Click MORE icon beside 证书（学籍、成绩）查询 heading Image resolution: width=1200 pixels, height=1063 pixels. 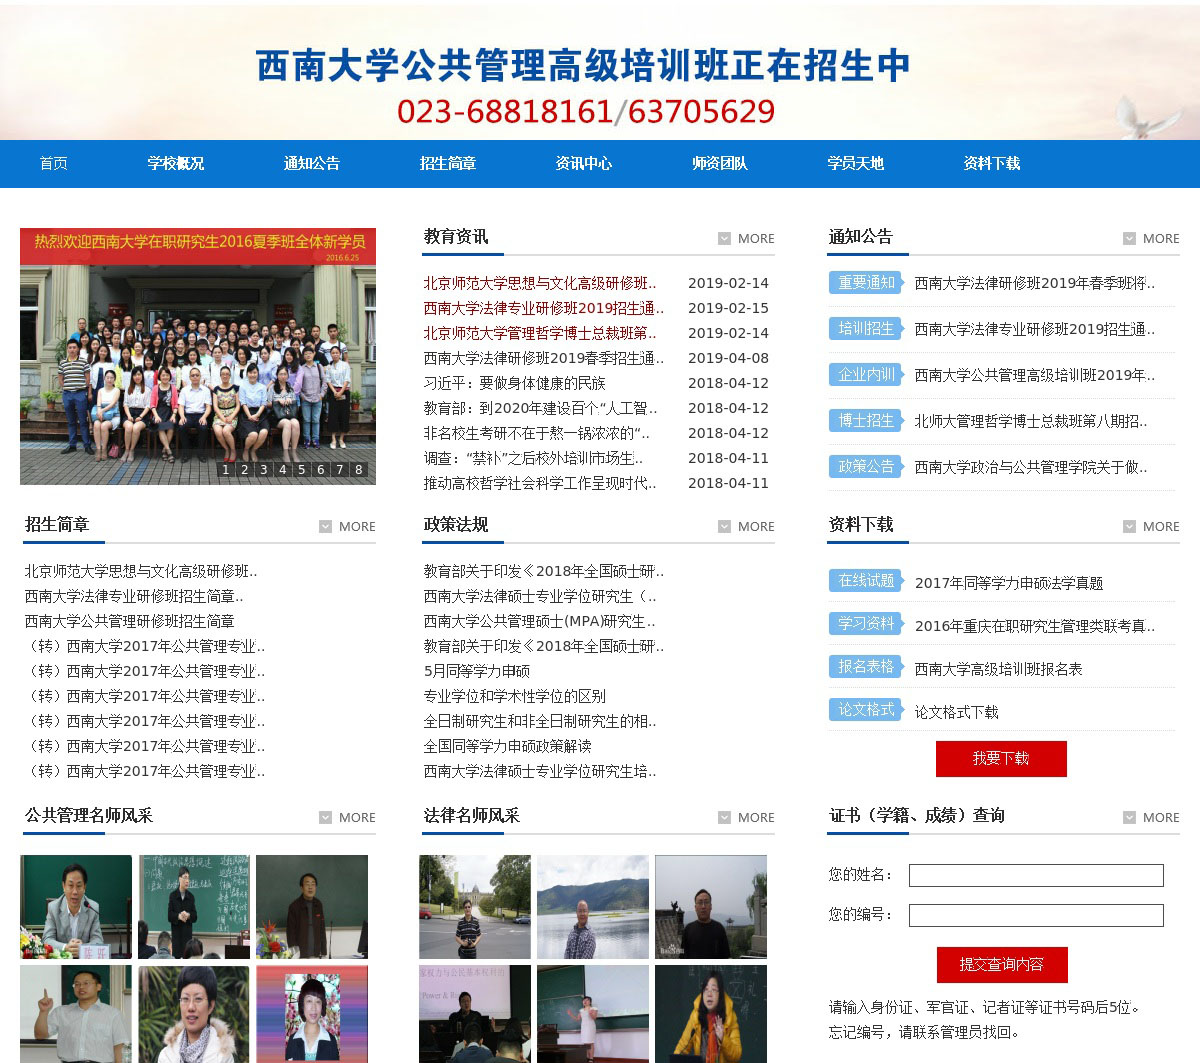[x=1151, y=817]
